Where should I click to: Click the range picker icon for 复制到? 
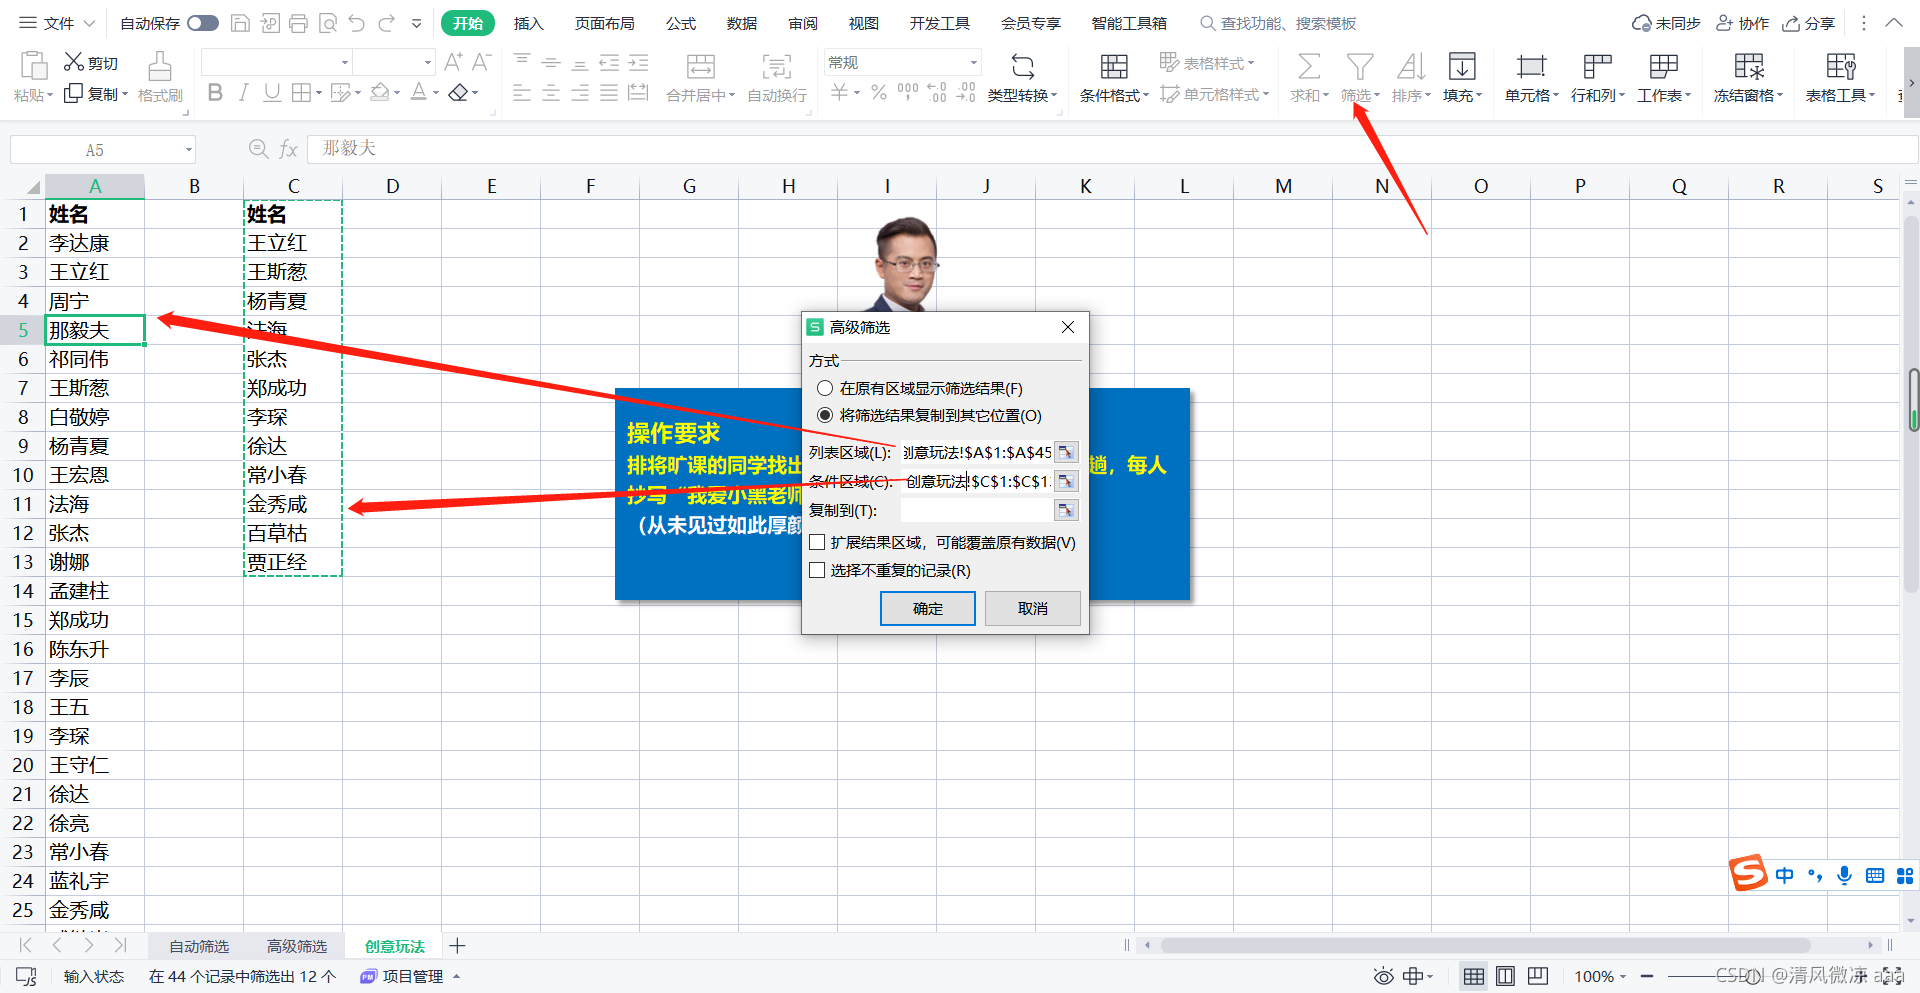coord(1066,510)
